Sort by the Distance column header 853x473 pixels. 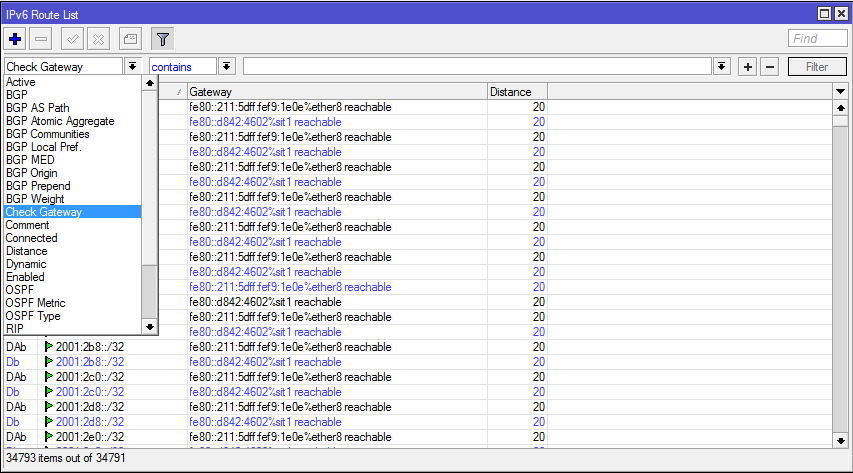(516, 91)
